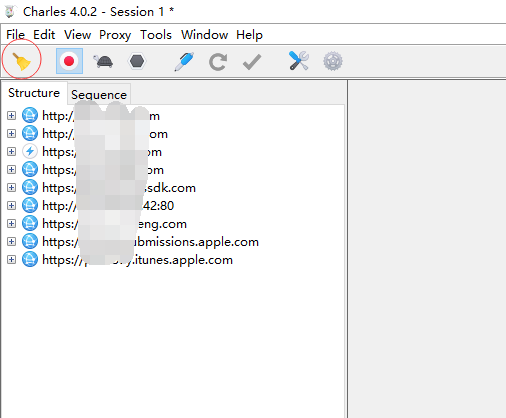This screenshot has height=418, width=506.
Task: Select the host ending in eng.com
Action: 114,224
